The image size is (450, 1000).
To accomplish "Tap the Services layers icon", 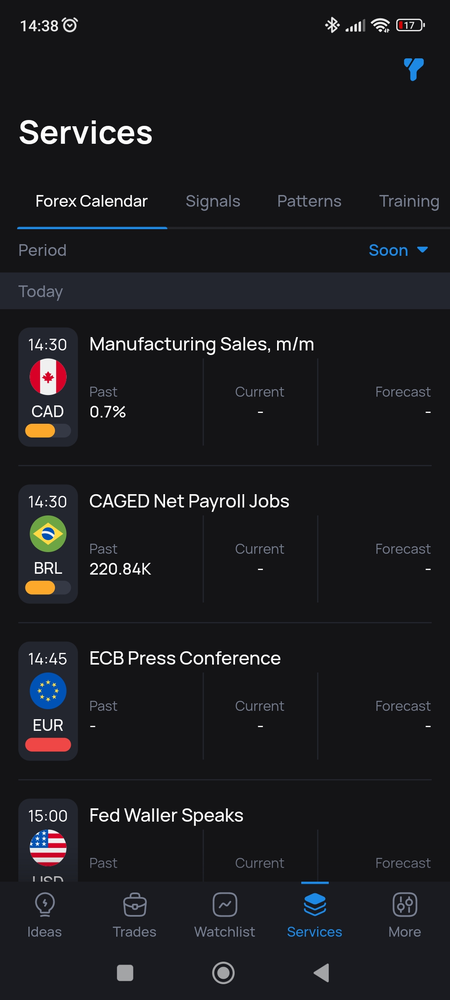I will click(x=315, y=904).
